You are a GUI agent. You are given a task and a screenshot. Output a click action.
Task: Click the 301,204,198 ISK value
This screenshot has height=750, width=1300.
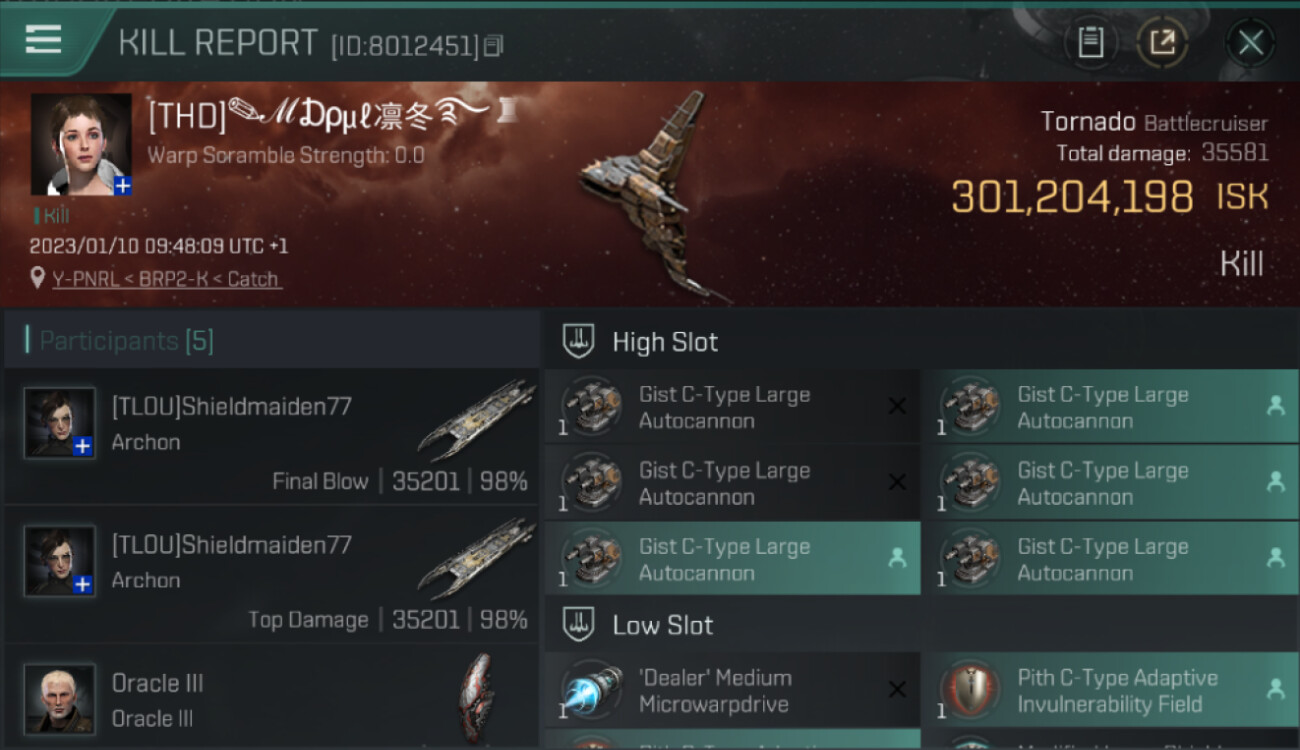1110,197
